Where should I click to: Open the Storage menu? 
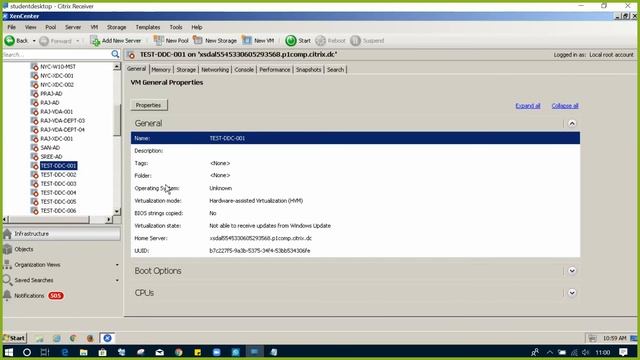pos(116,27)
